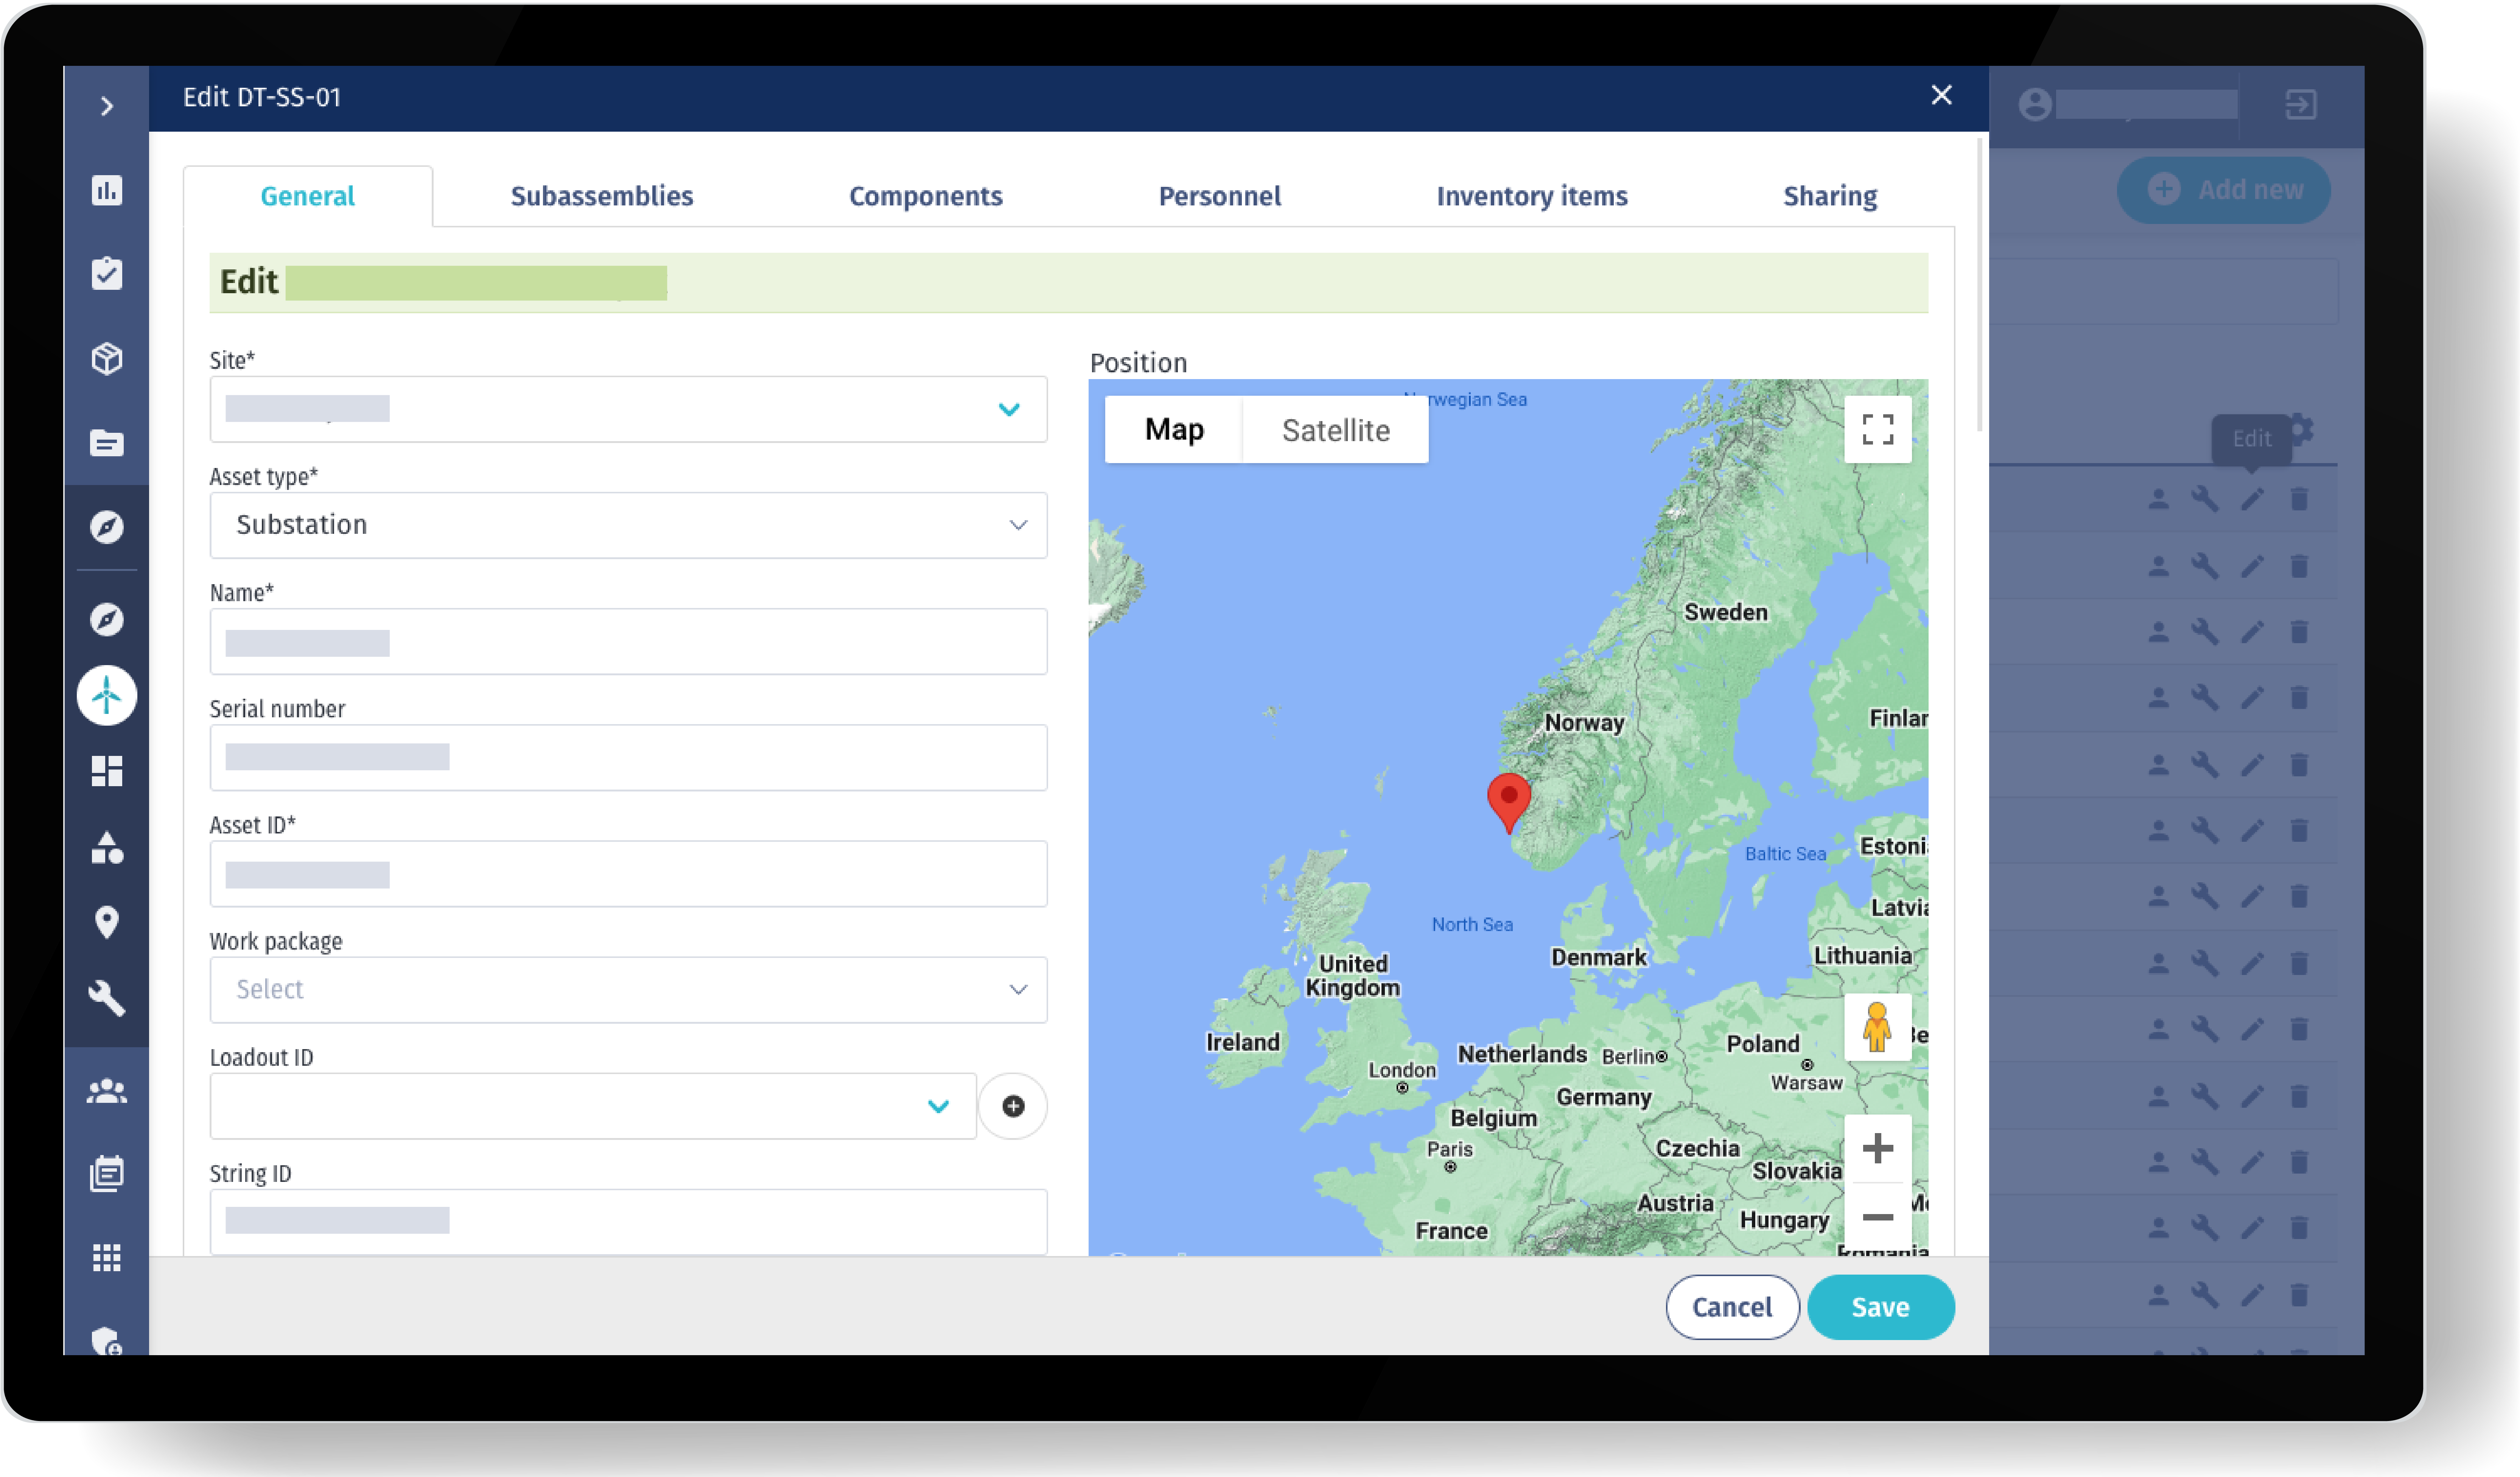Click the first row's trash delete icon
The height and width of the screenshot is (1477, 2520).
coord(2299,499)
